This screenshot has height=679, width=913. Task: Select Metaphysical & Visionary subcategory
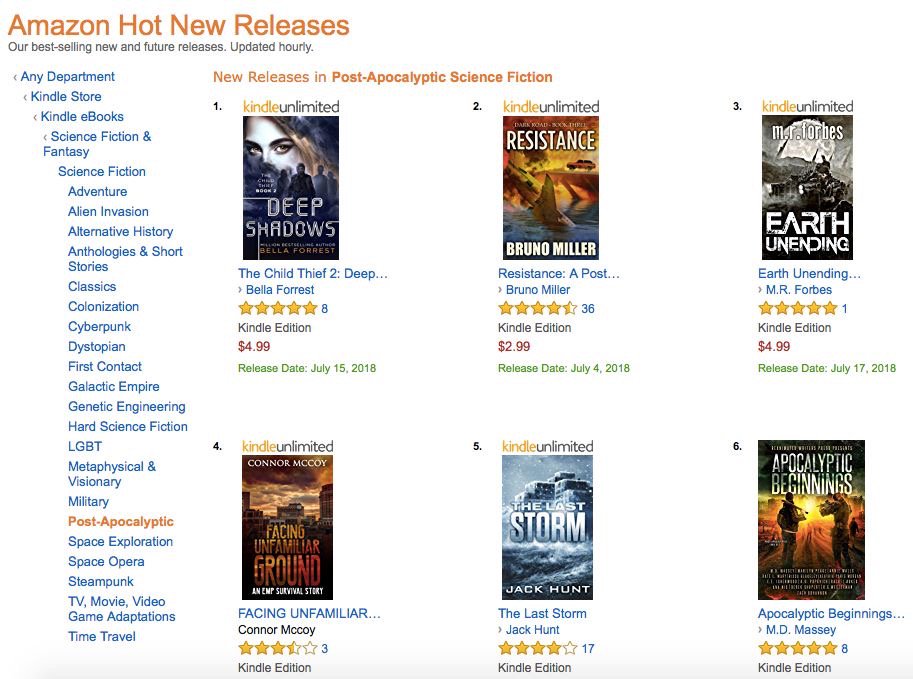coord(112,473)
